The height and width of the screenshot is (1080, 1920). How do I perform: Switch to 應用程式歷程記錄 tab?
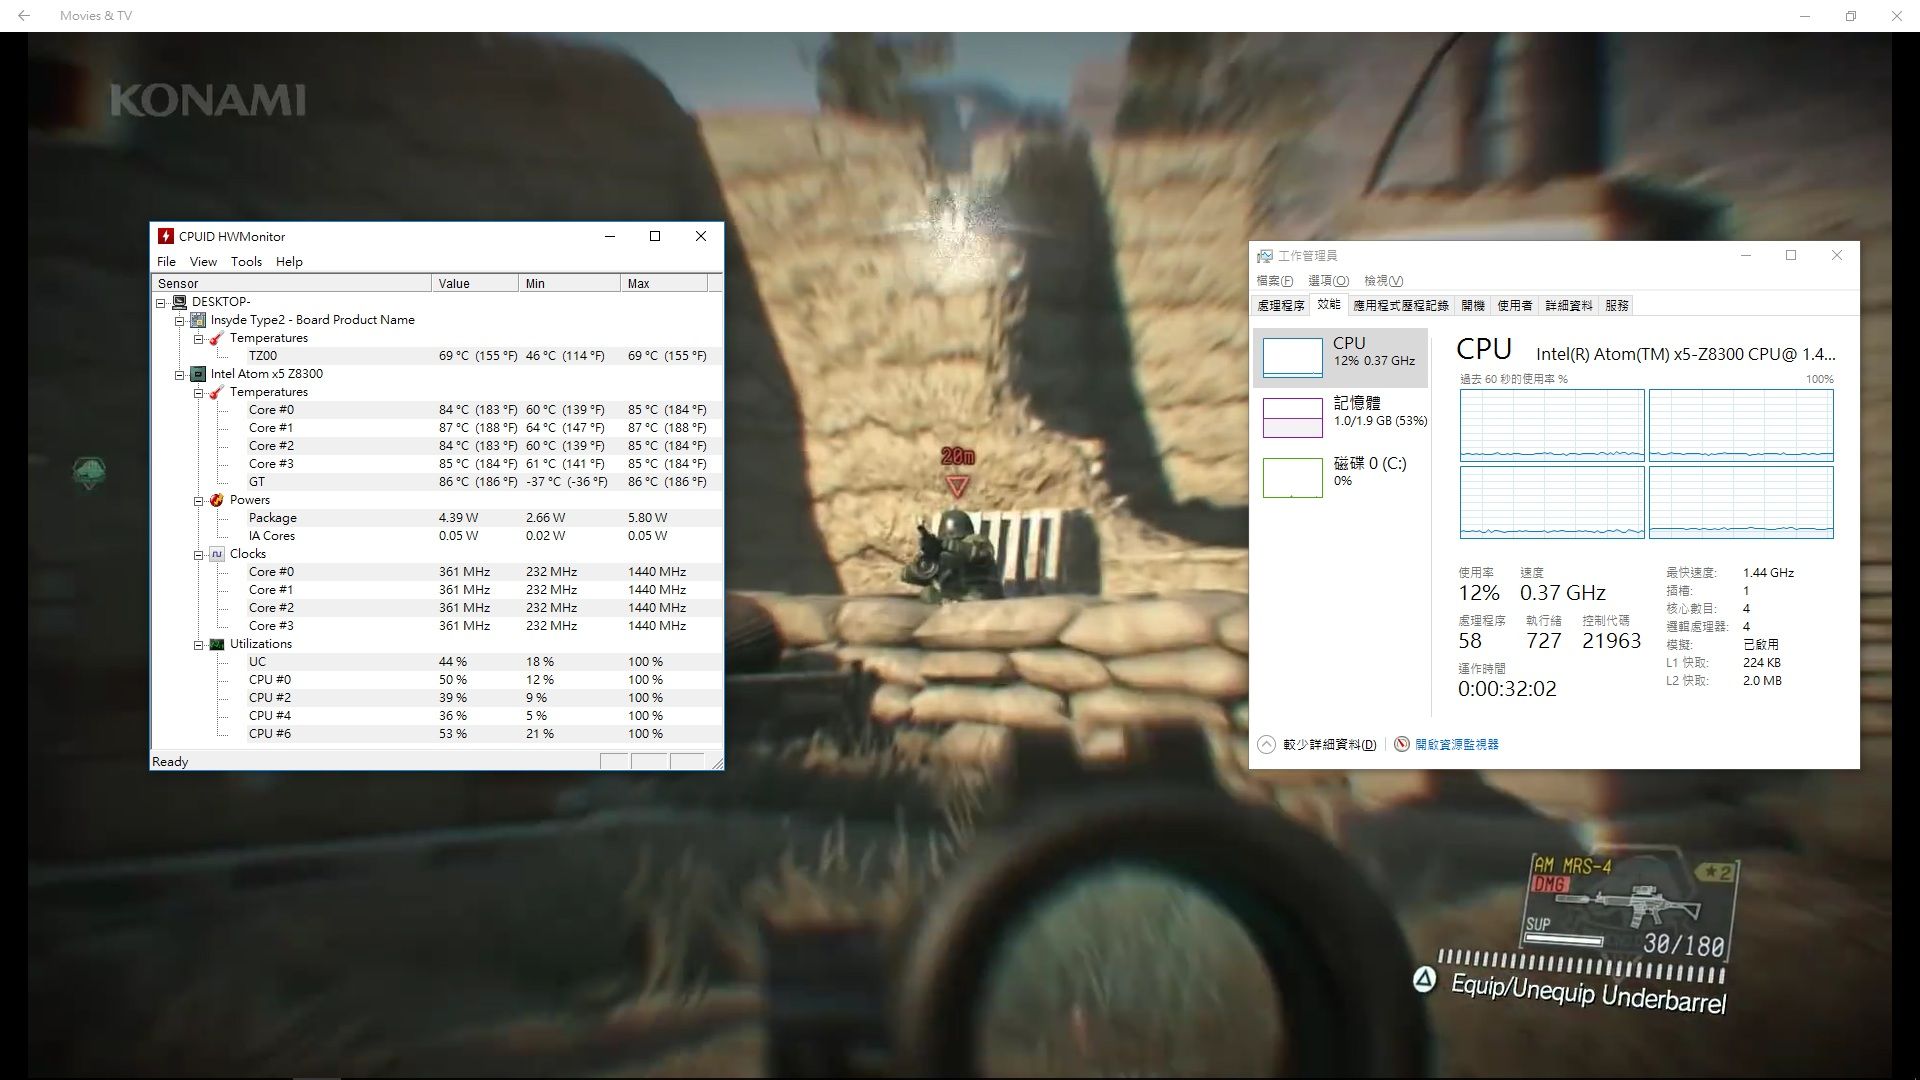(1401, 306)
